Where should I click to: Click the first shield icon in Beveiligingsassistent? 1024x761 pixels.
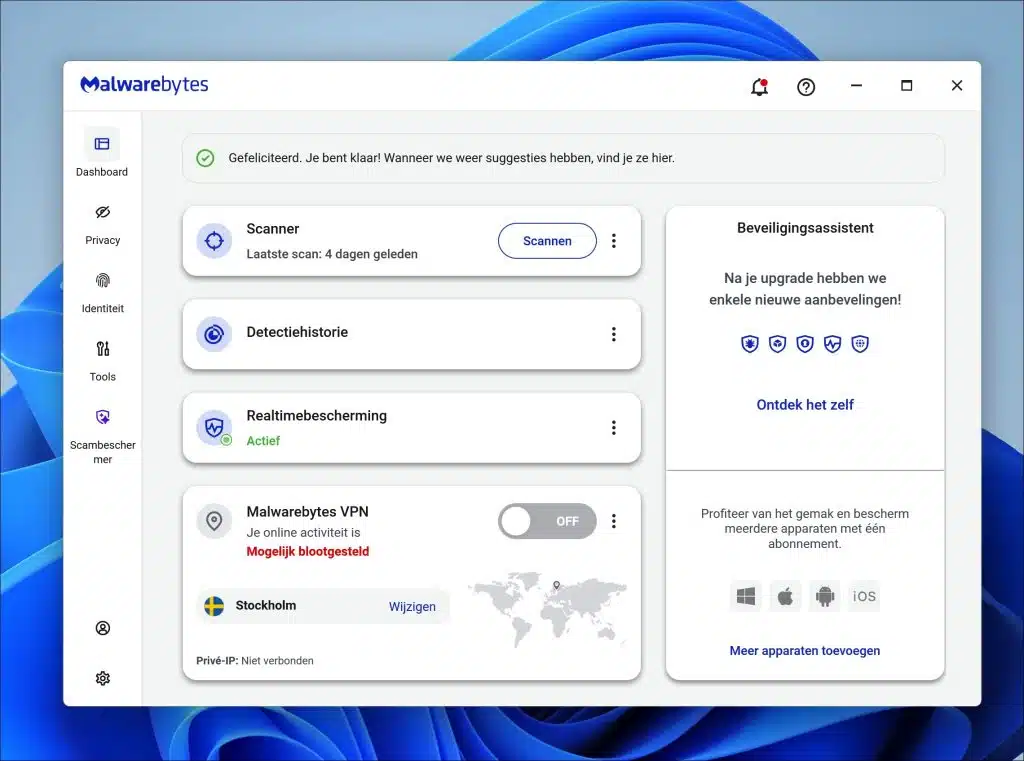[x=750, y=344]
